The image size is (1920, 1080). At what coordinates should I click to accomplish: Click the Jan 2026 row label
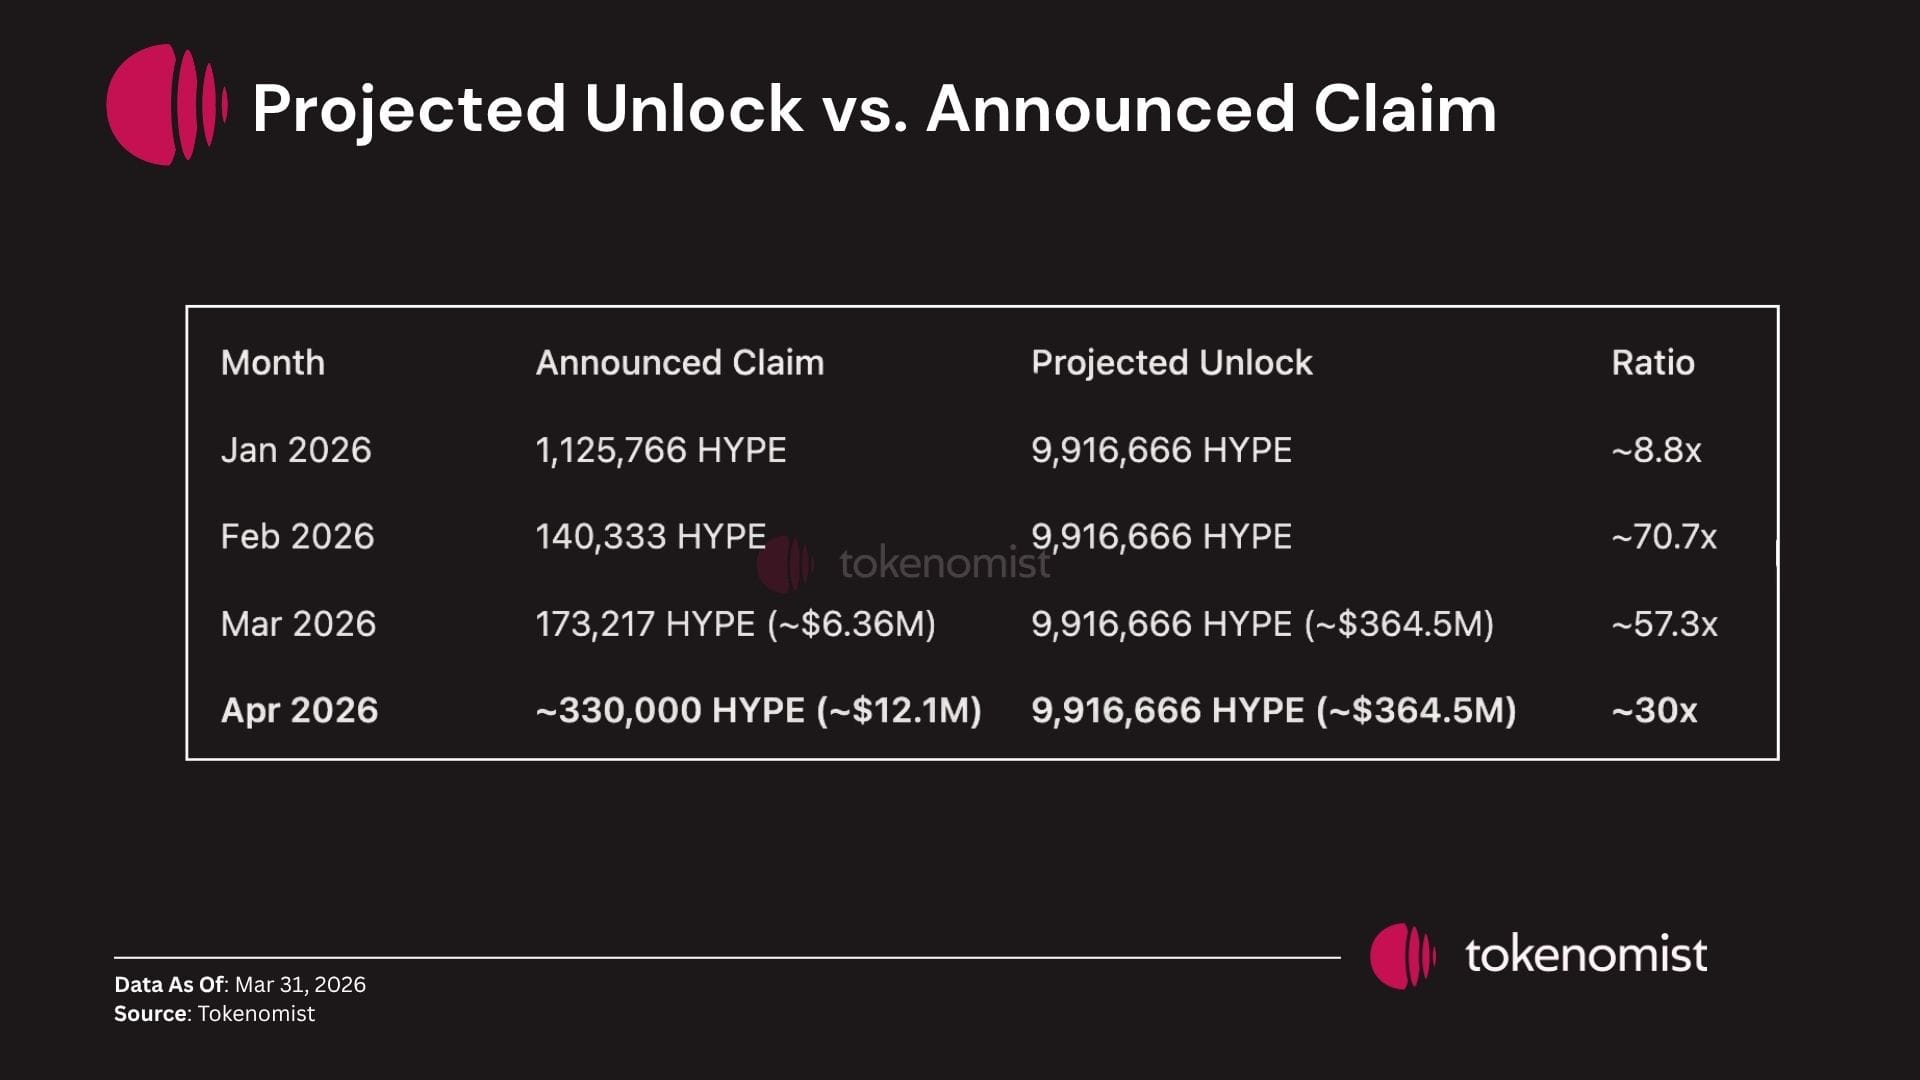pyautogui.click(x=296, y=450)
